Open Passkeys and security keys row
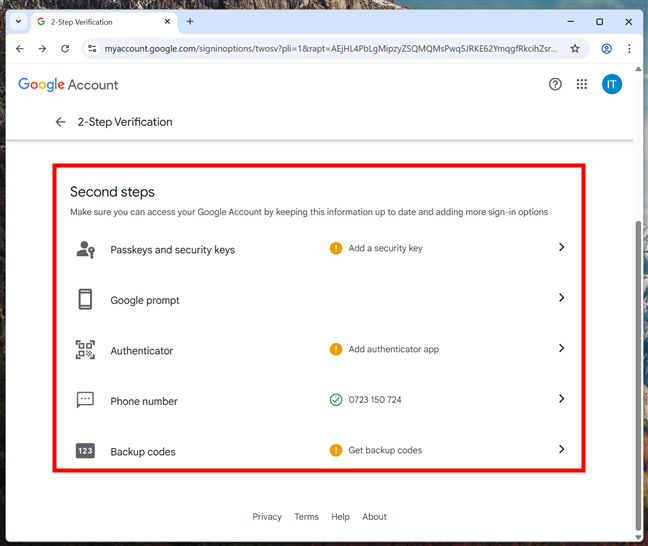The image size is (648, 546). [x=319, y=249]
